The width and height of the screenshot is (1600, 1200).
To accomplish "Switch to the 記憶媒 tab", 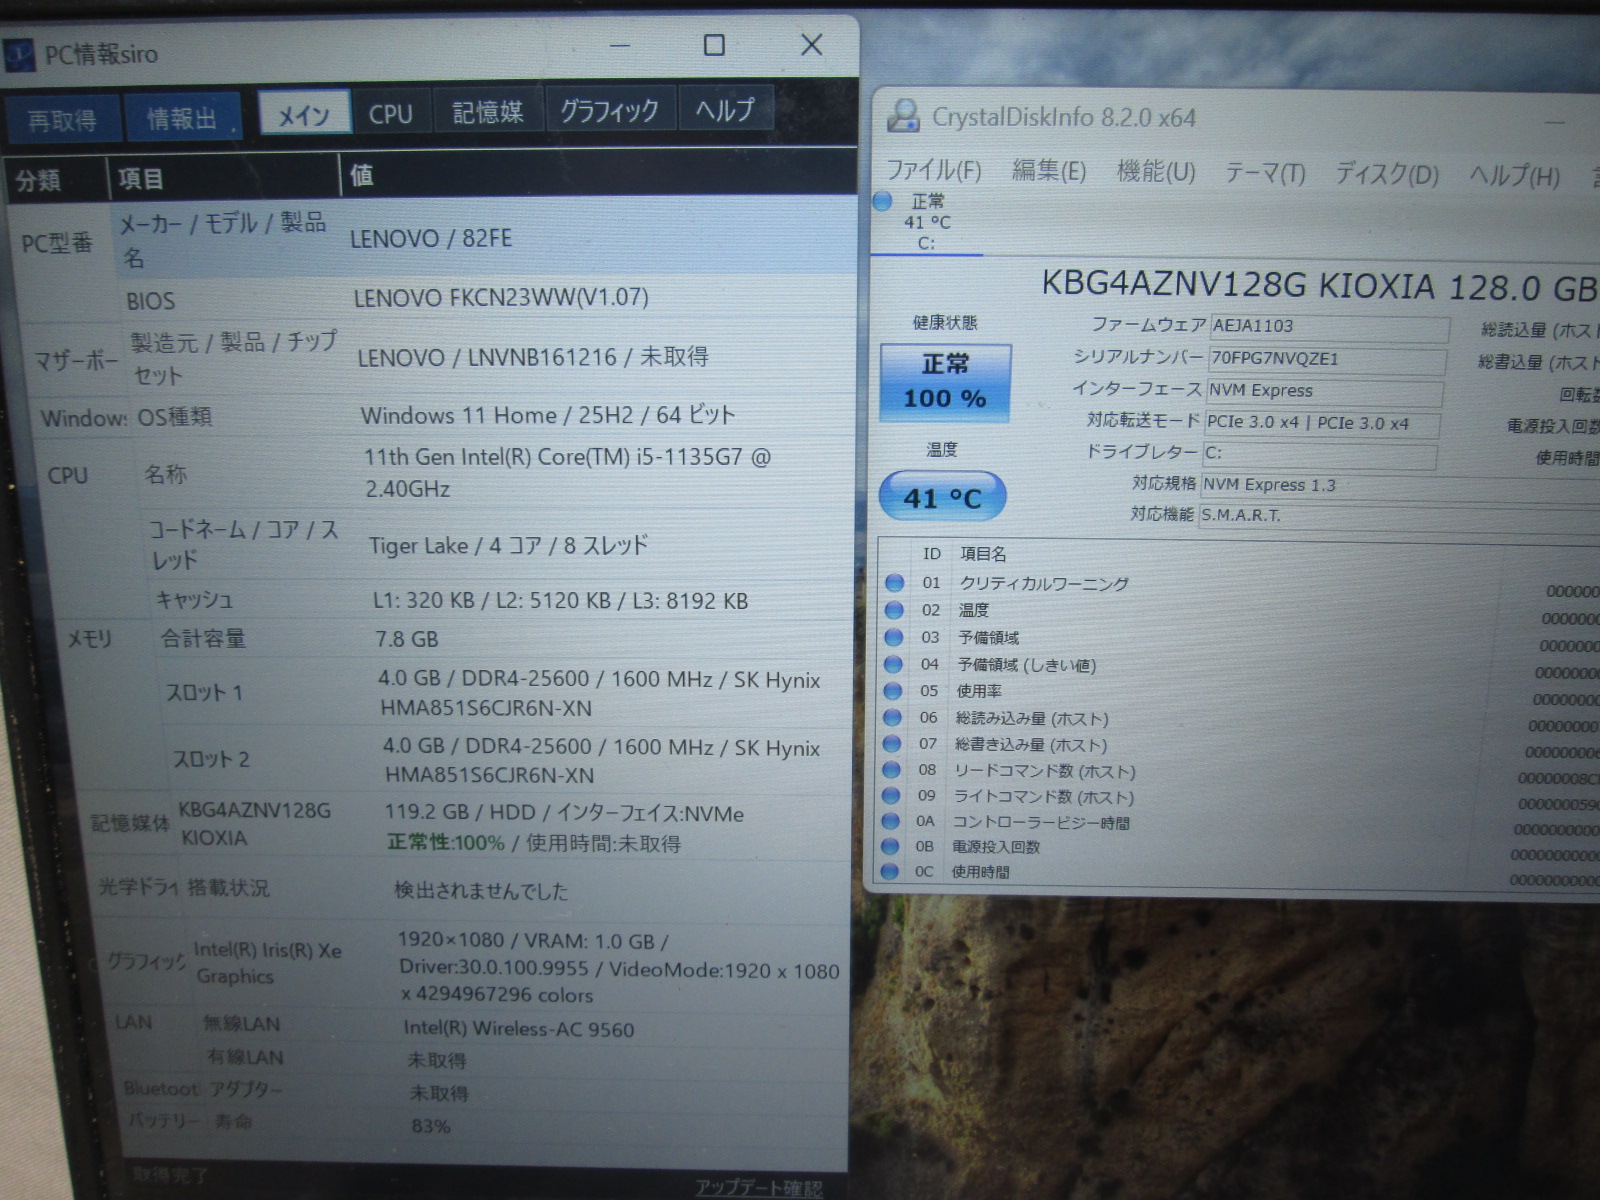I will point(488,112).
